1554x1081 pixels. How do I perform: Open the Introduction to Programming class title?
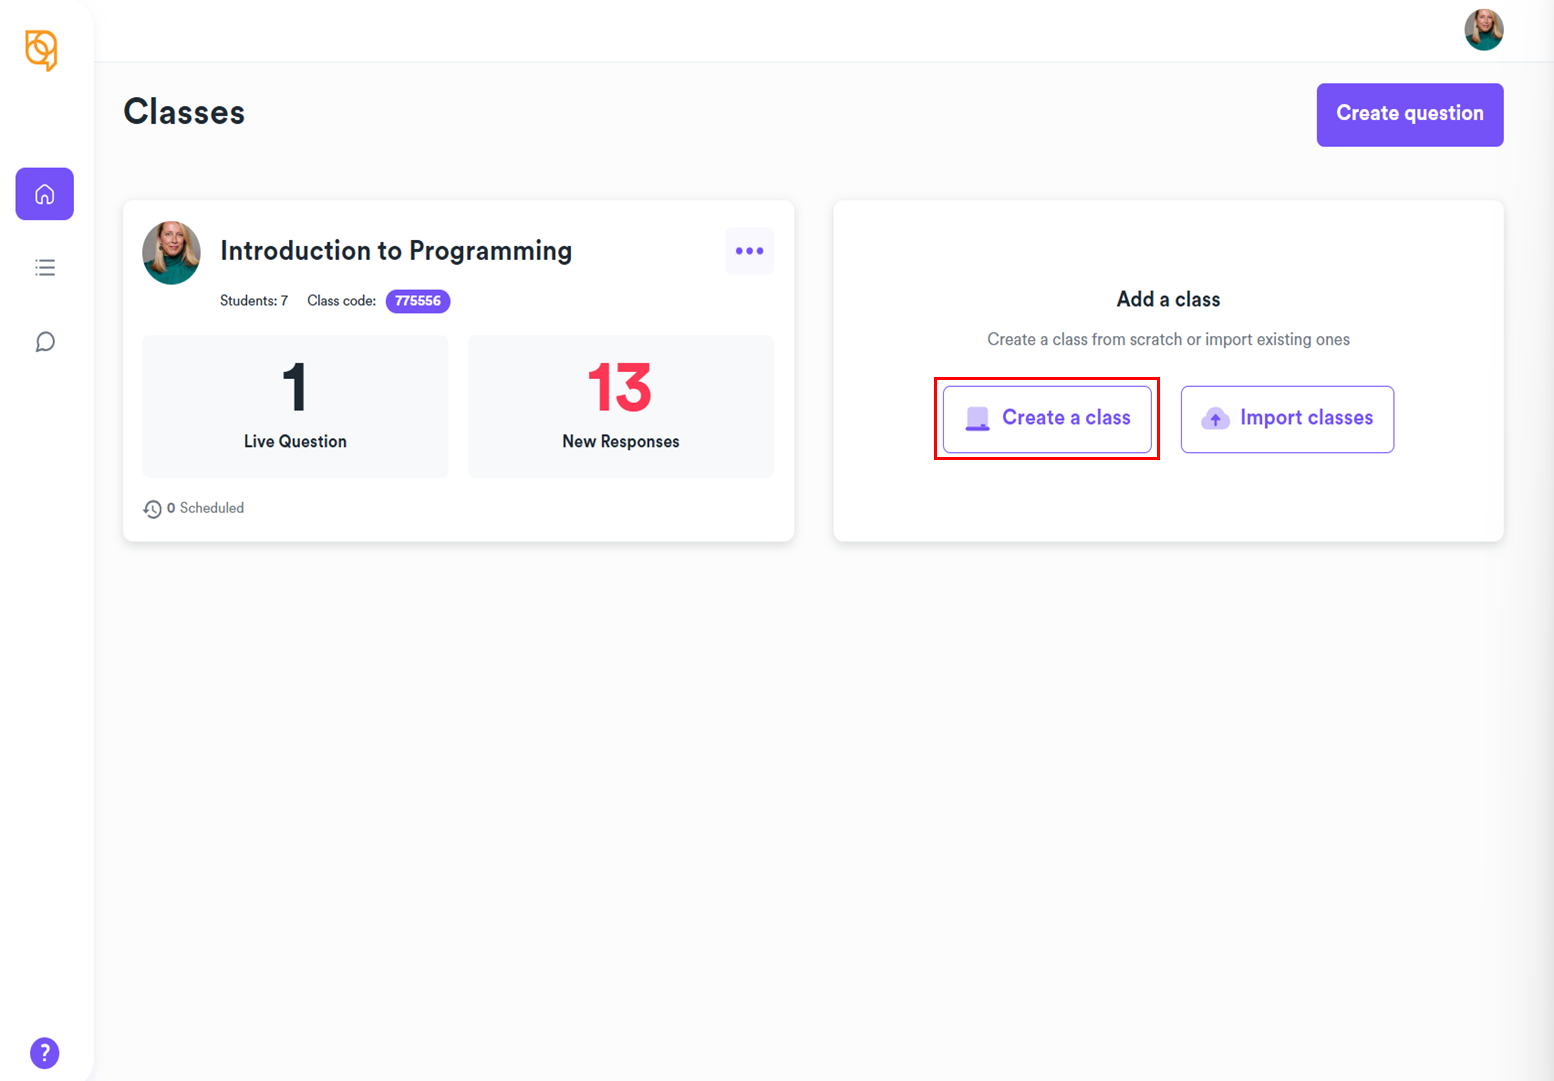tap(396, 251)
